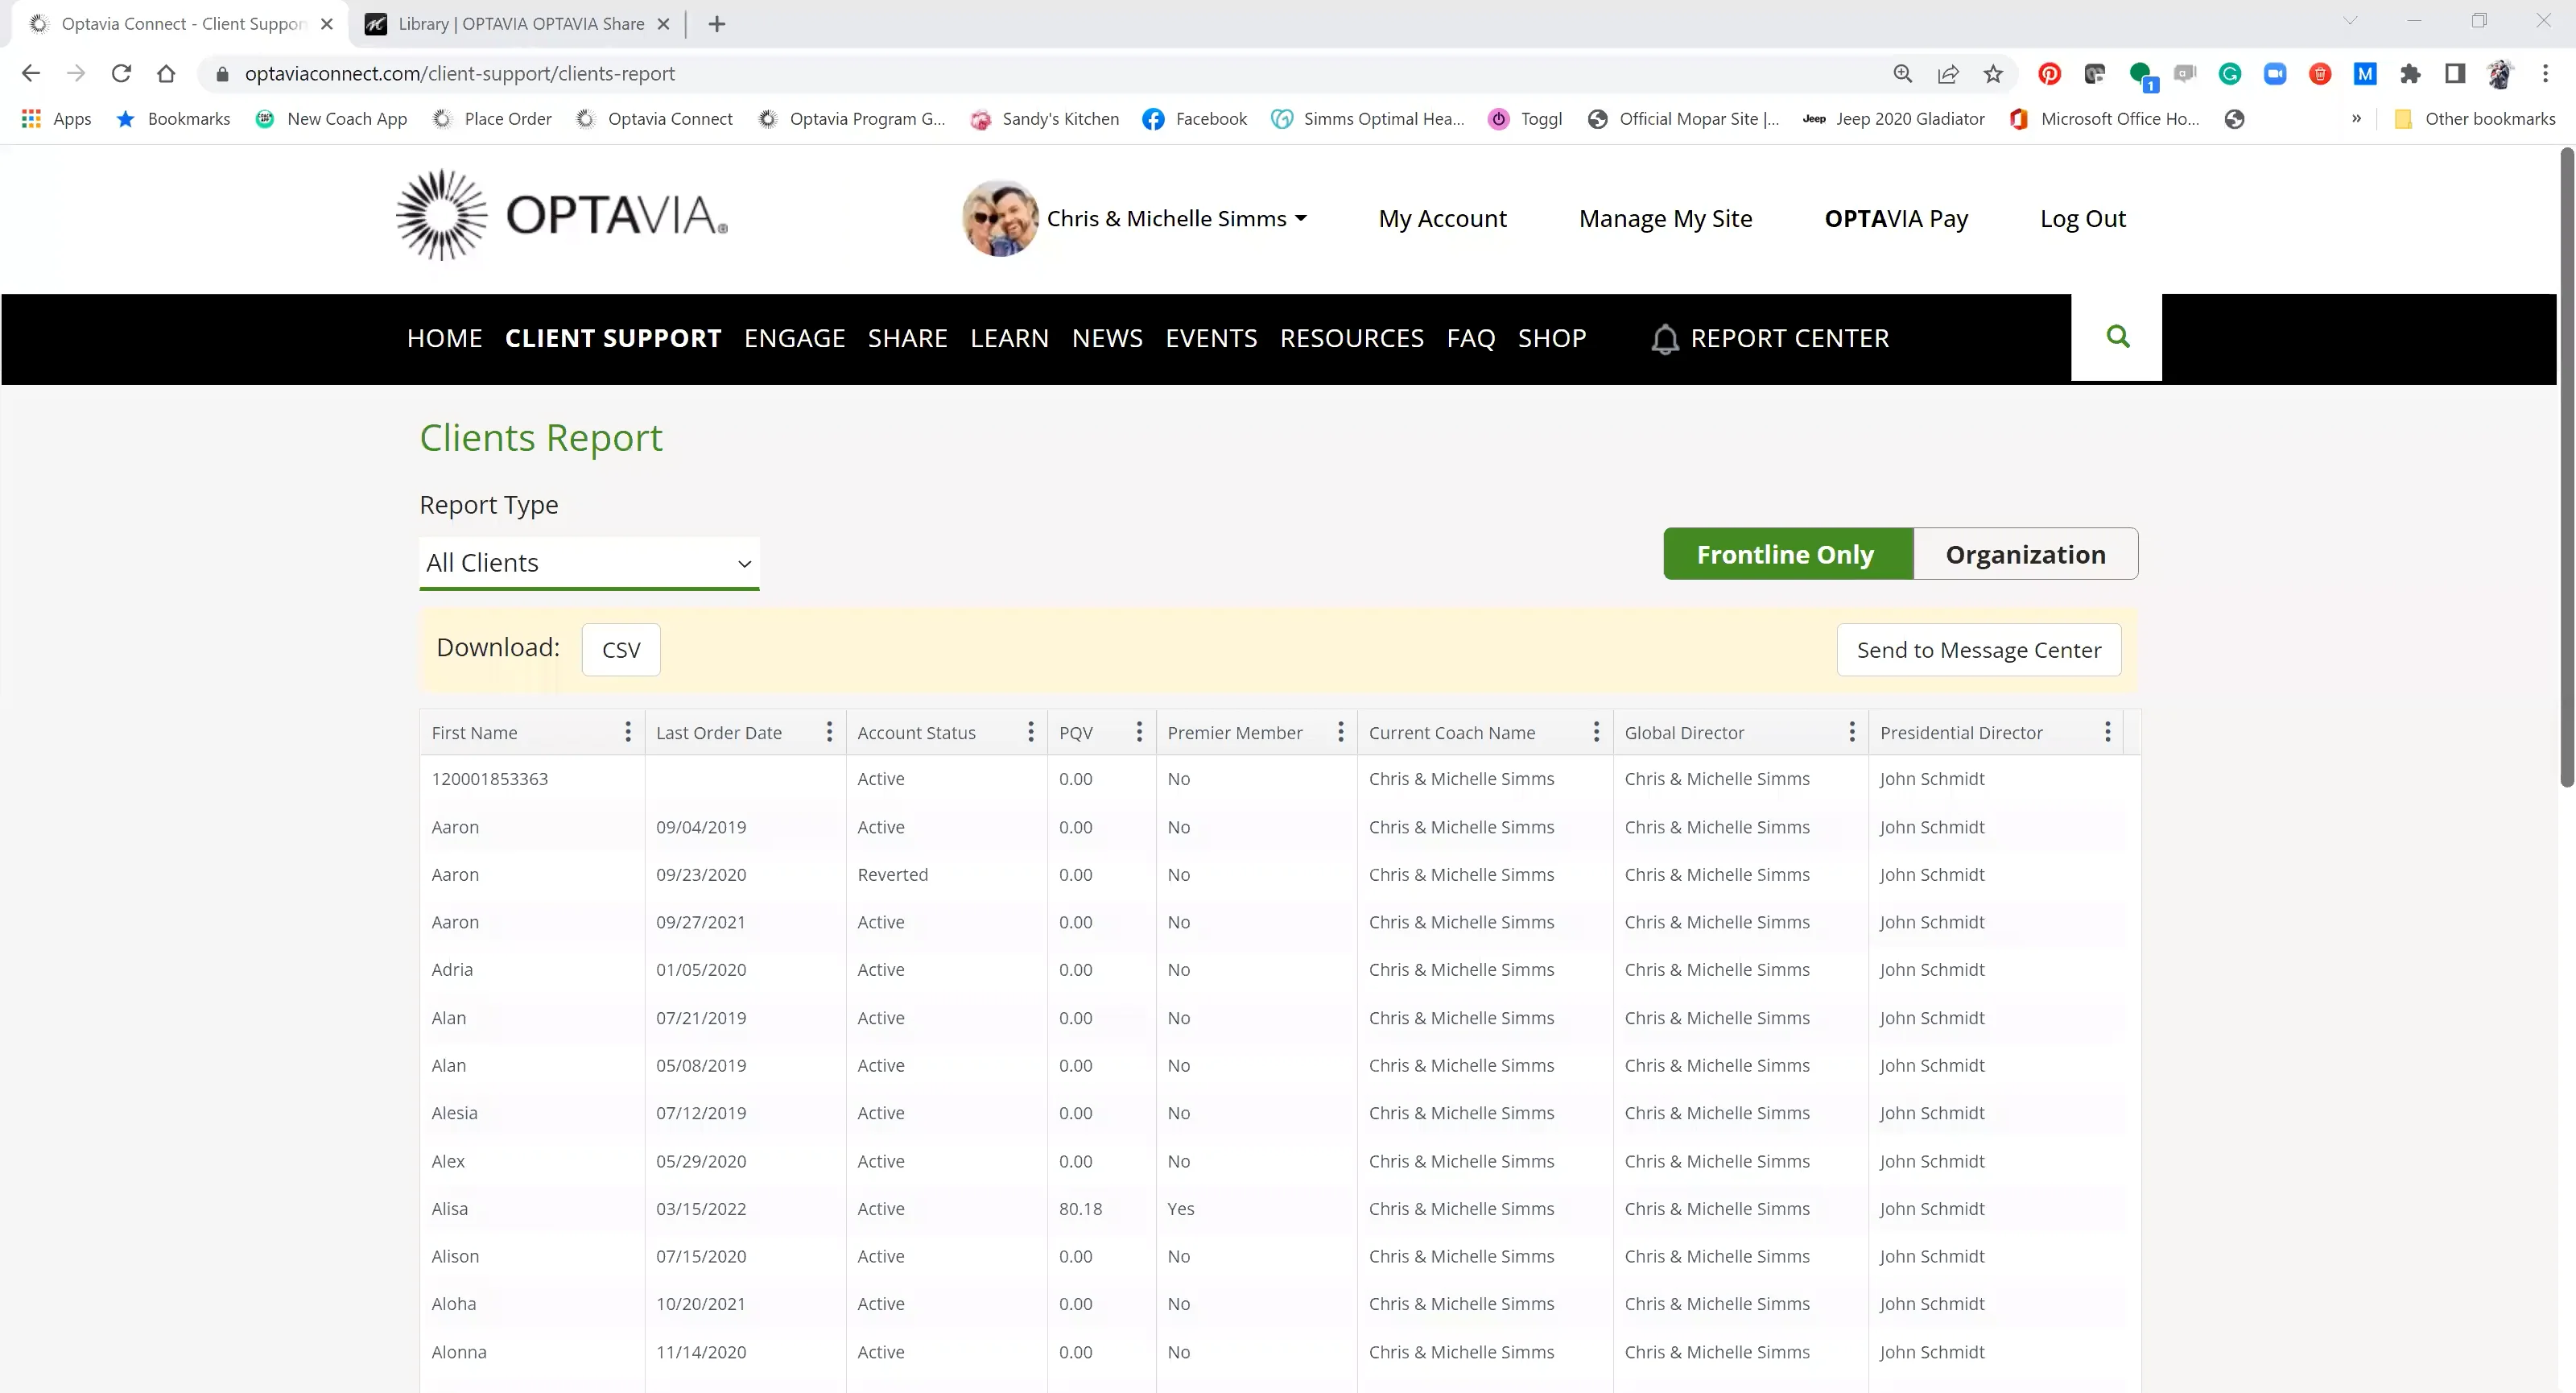The height and width of the screenshot is (1393, 2576).
Task: Switch report view to Organization
Action: [2026, 553]
